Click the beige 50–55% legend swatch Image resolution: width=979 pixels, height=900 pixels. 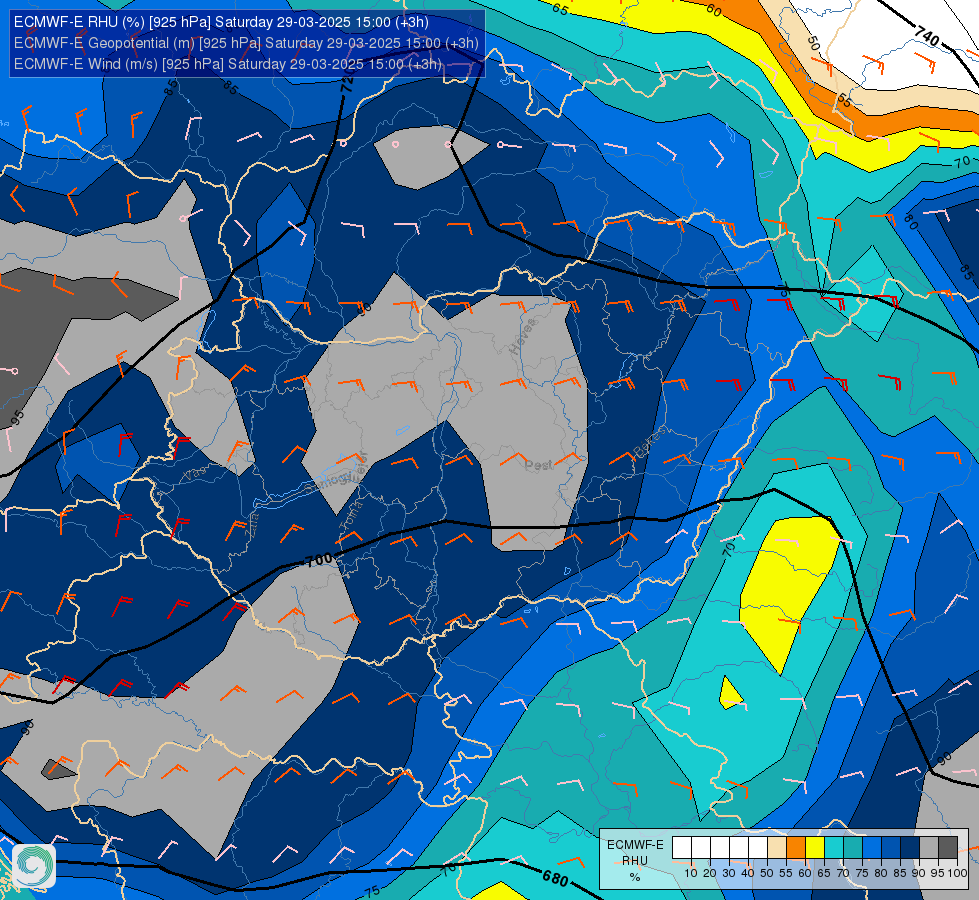pos(777,848)
